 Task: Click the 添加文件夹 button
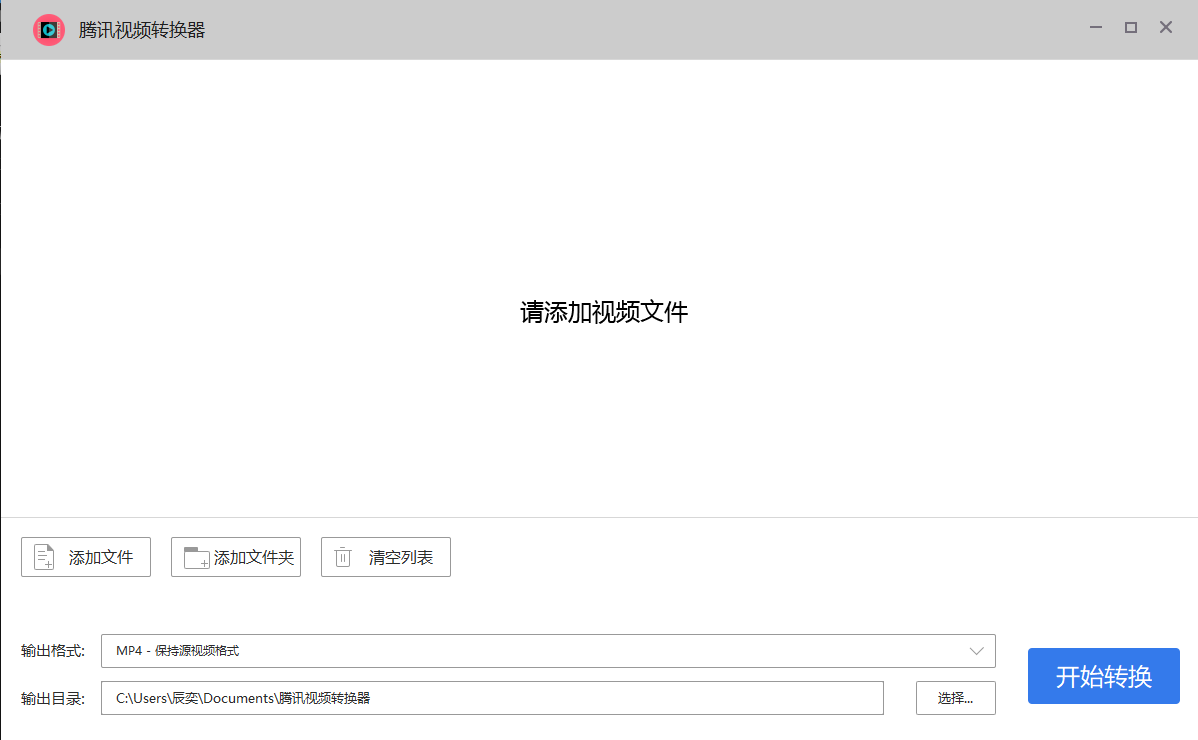(x=235, y=556)
